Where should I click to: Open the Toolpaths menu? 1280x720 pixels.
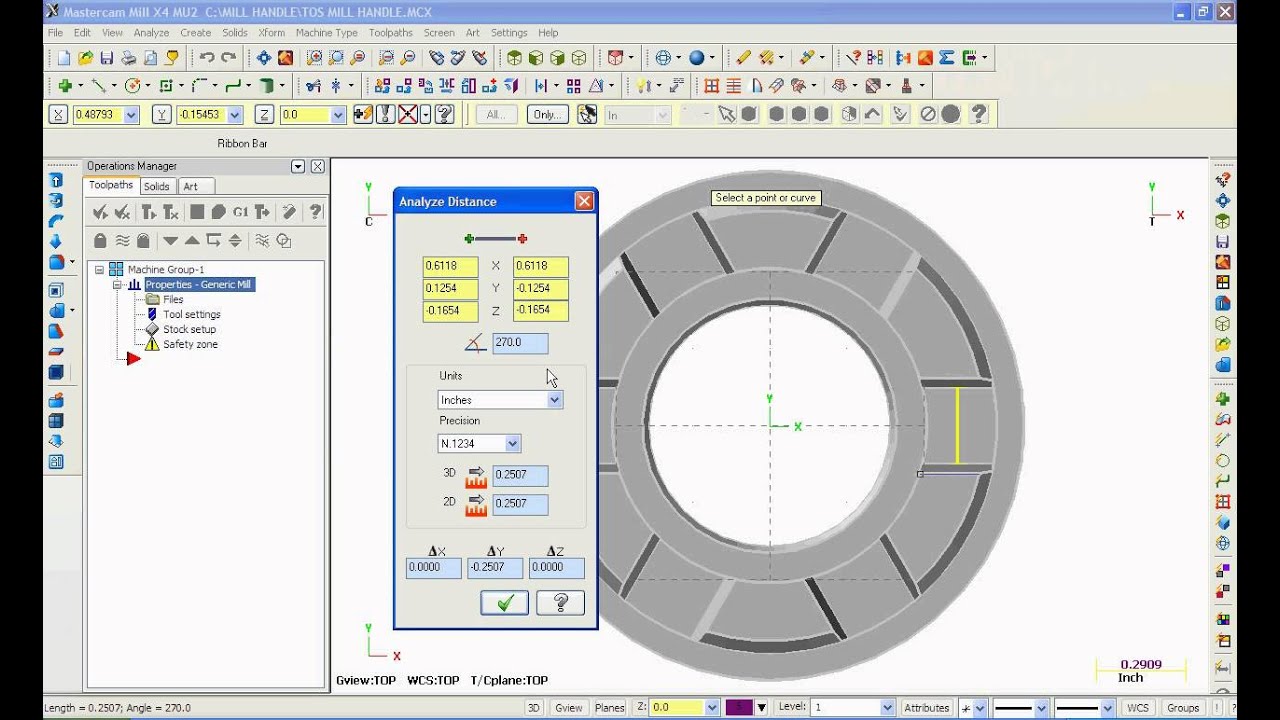click(390, 33)
